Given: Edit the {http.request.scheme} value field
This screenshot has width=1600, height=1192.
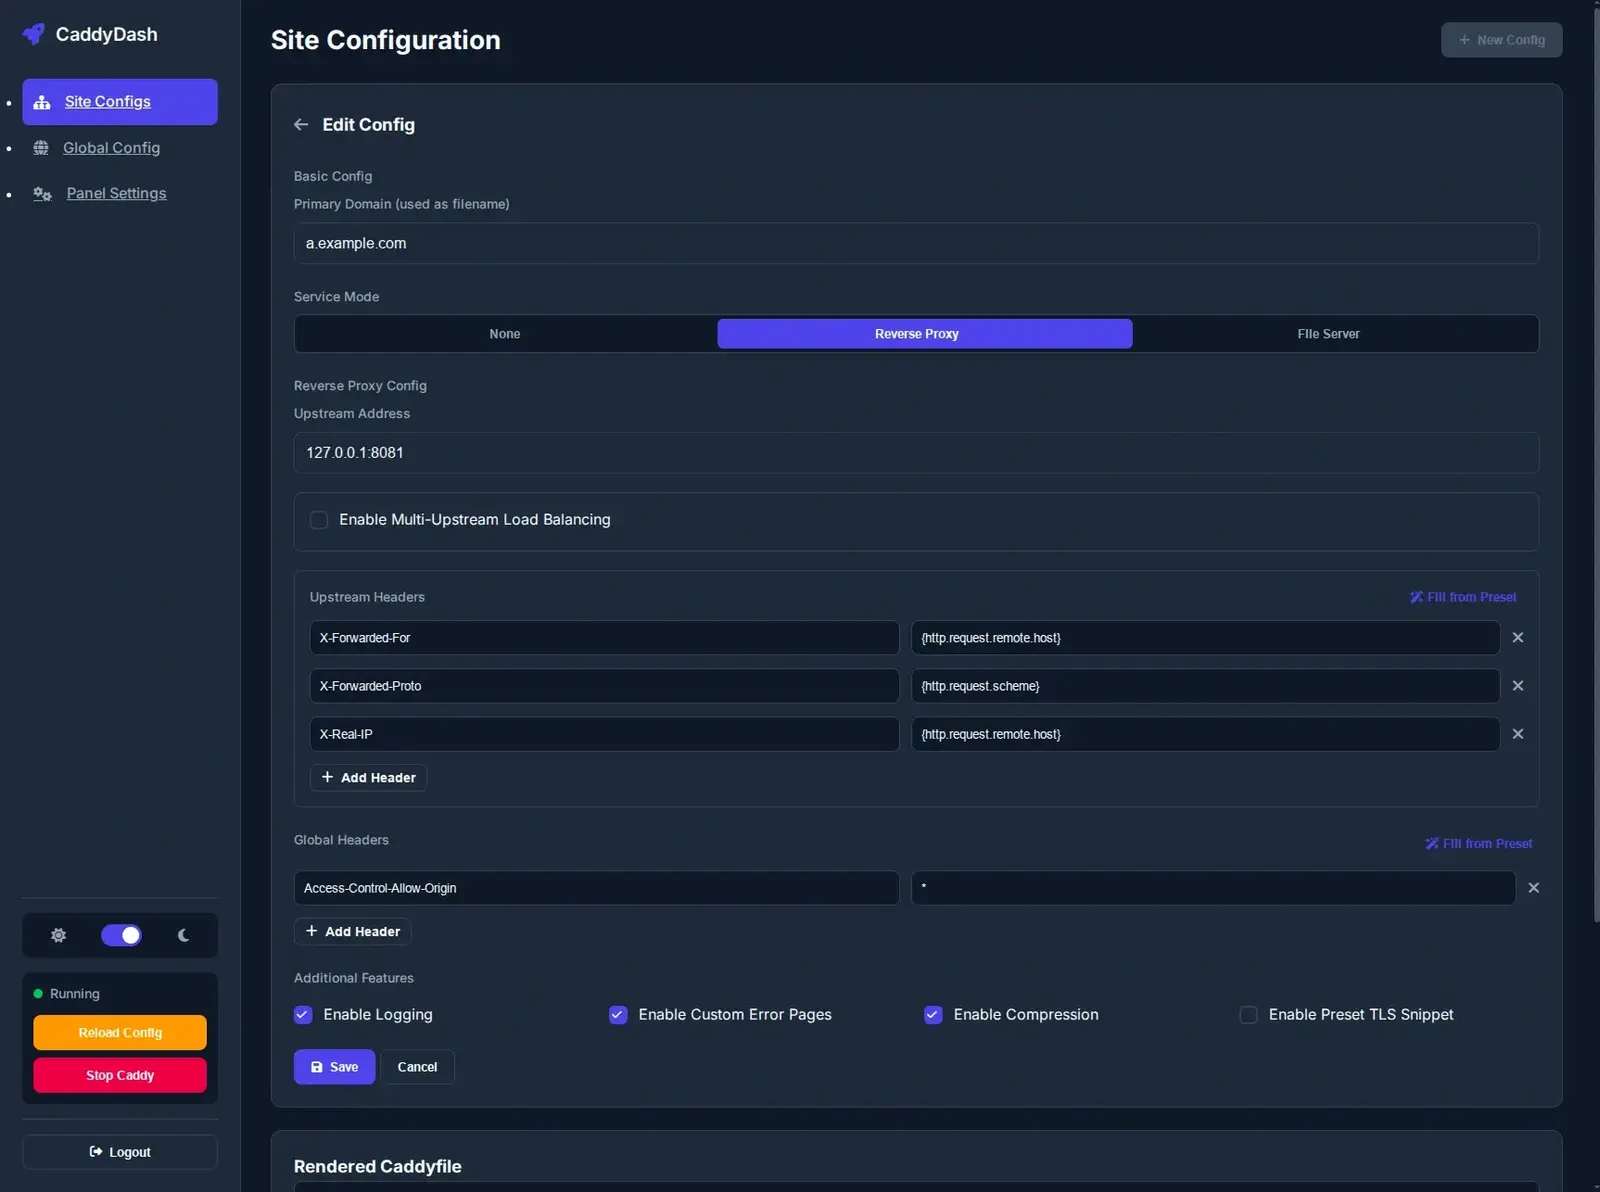Looking at the screenshot, I should click(1205, 686).
